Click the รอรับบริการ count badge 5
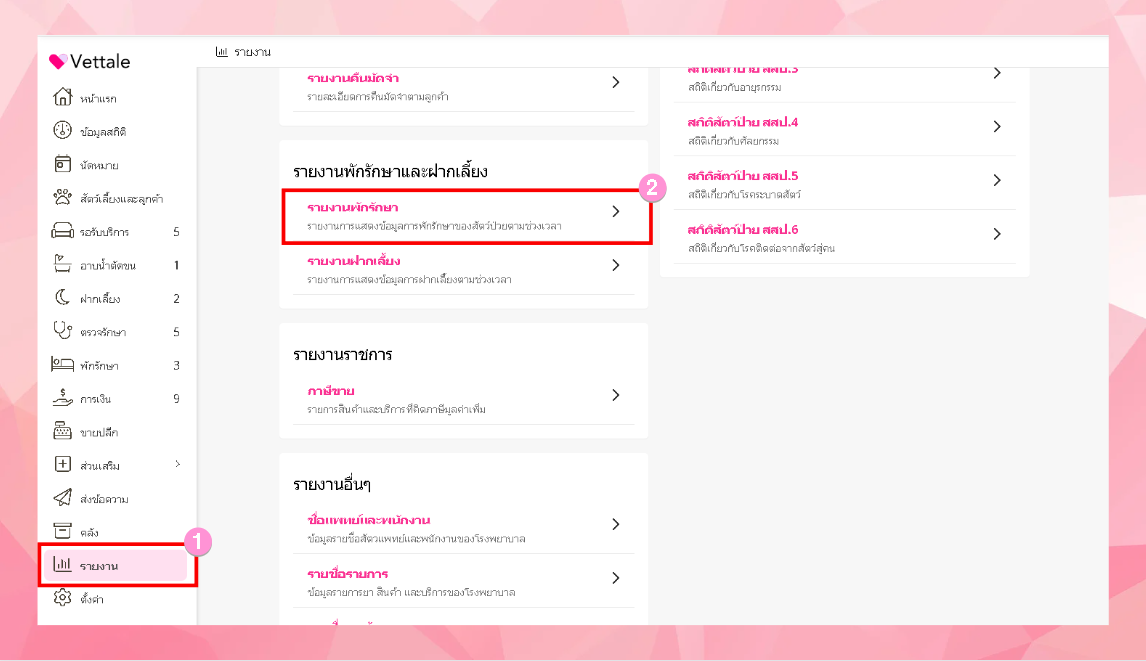 (x=176, y=232)
